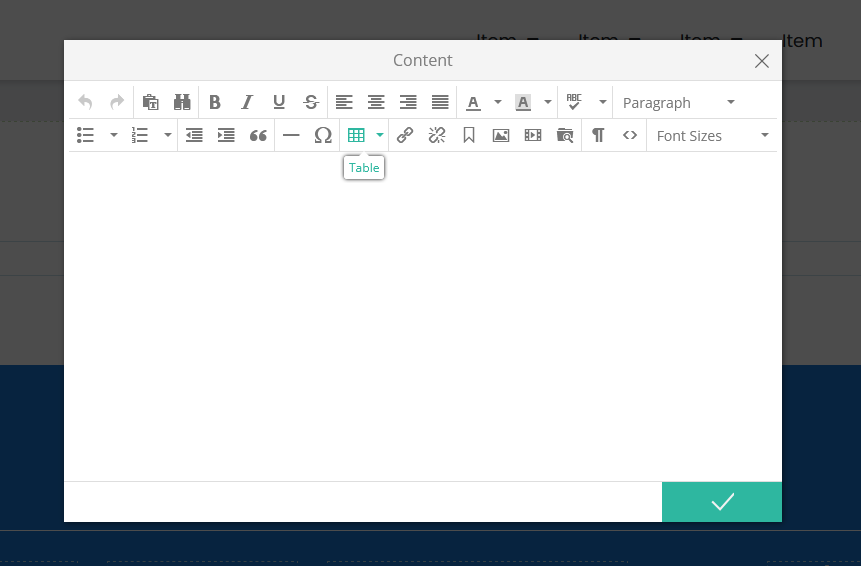Center align text
861x566 pixels.
pos(376,102)
